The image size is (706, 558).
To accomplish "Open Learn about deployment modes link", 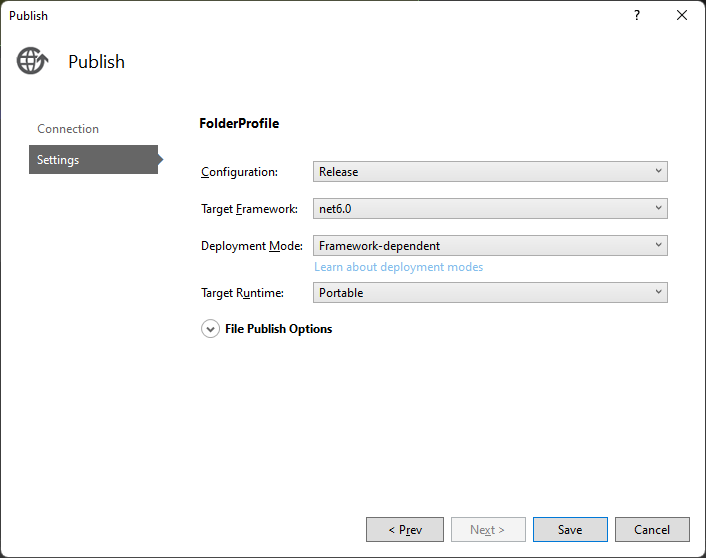I will pyautogui.click(x=398, y=267).
